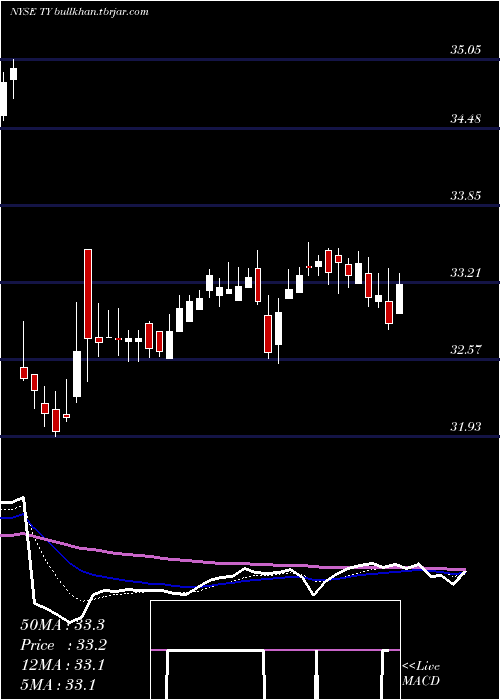This screenshot has width=500, height=700.
Task: Click the 50MA : 33.3 indicator value
Action: pyautogui.click(x=63, y=625)
